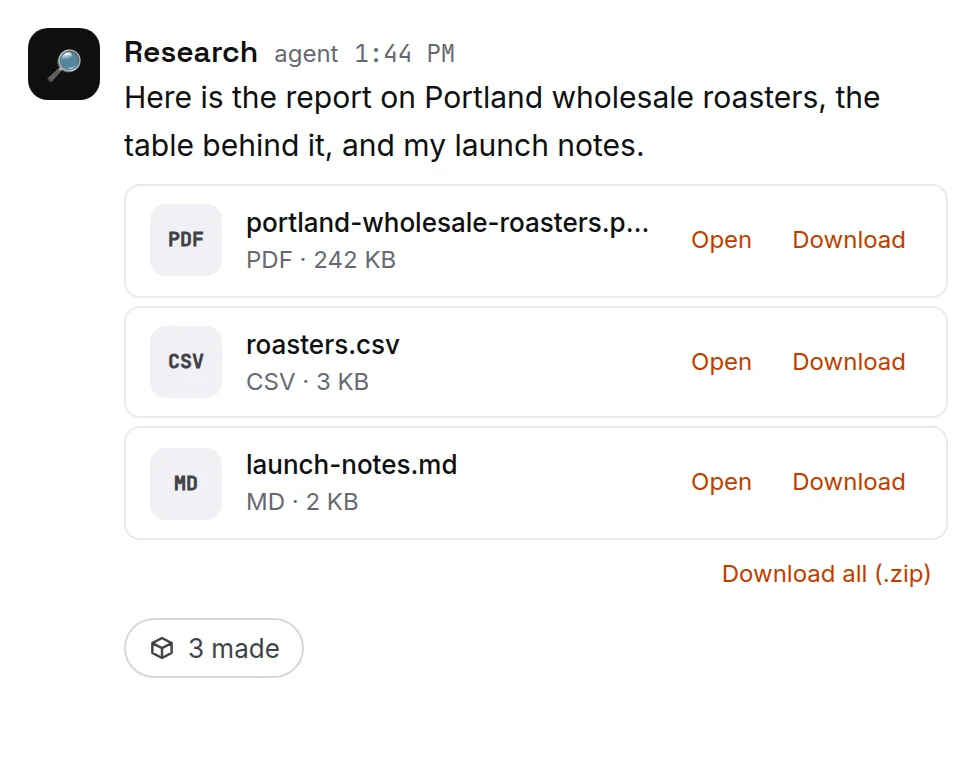Viewport: 976px width, 768px height.
Task: Click the MD file type icon
Action: (x=186, y=484)
